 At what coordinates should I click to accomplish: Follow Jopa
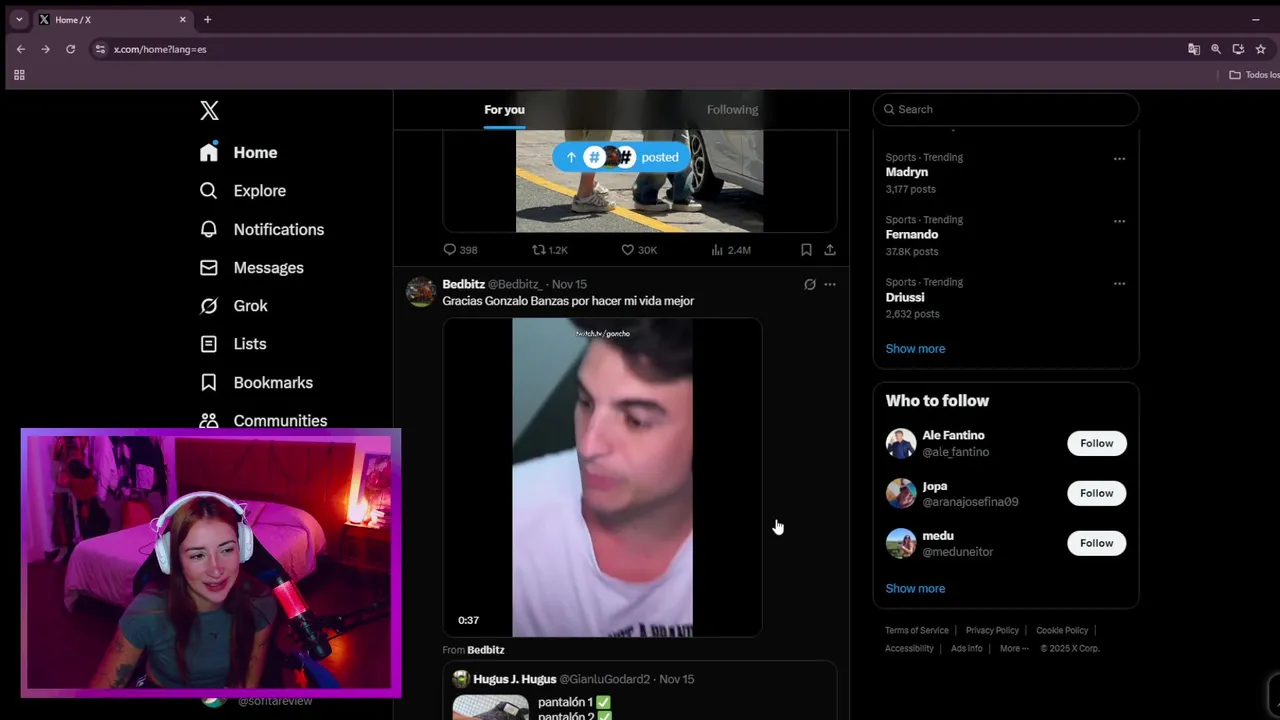point(1096,493)
